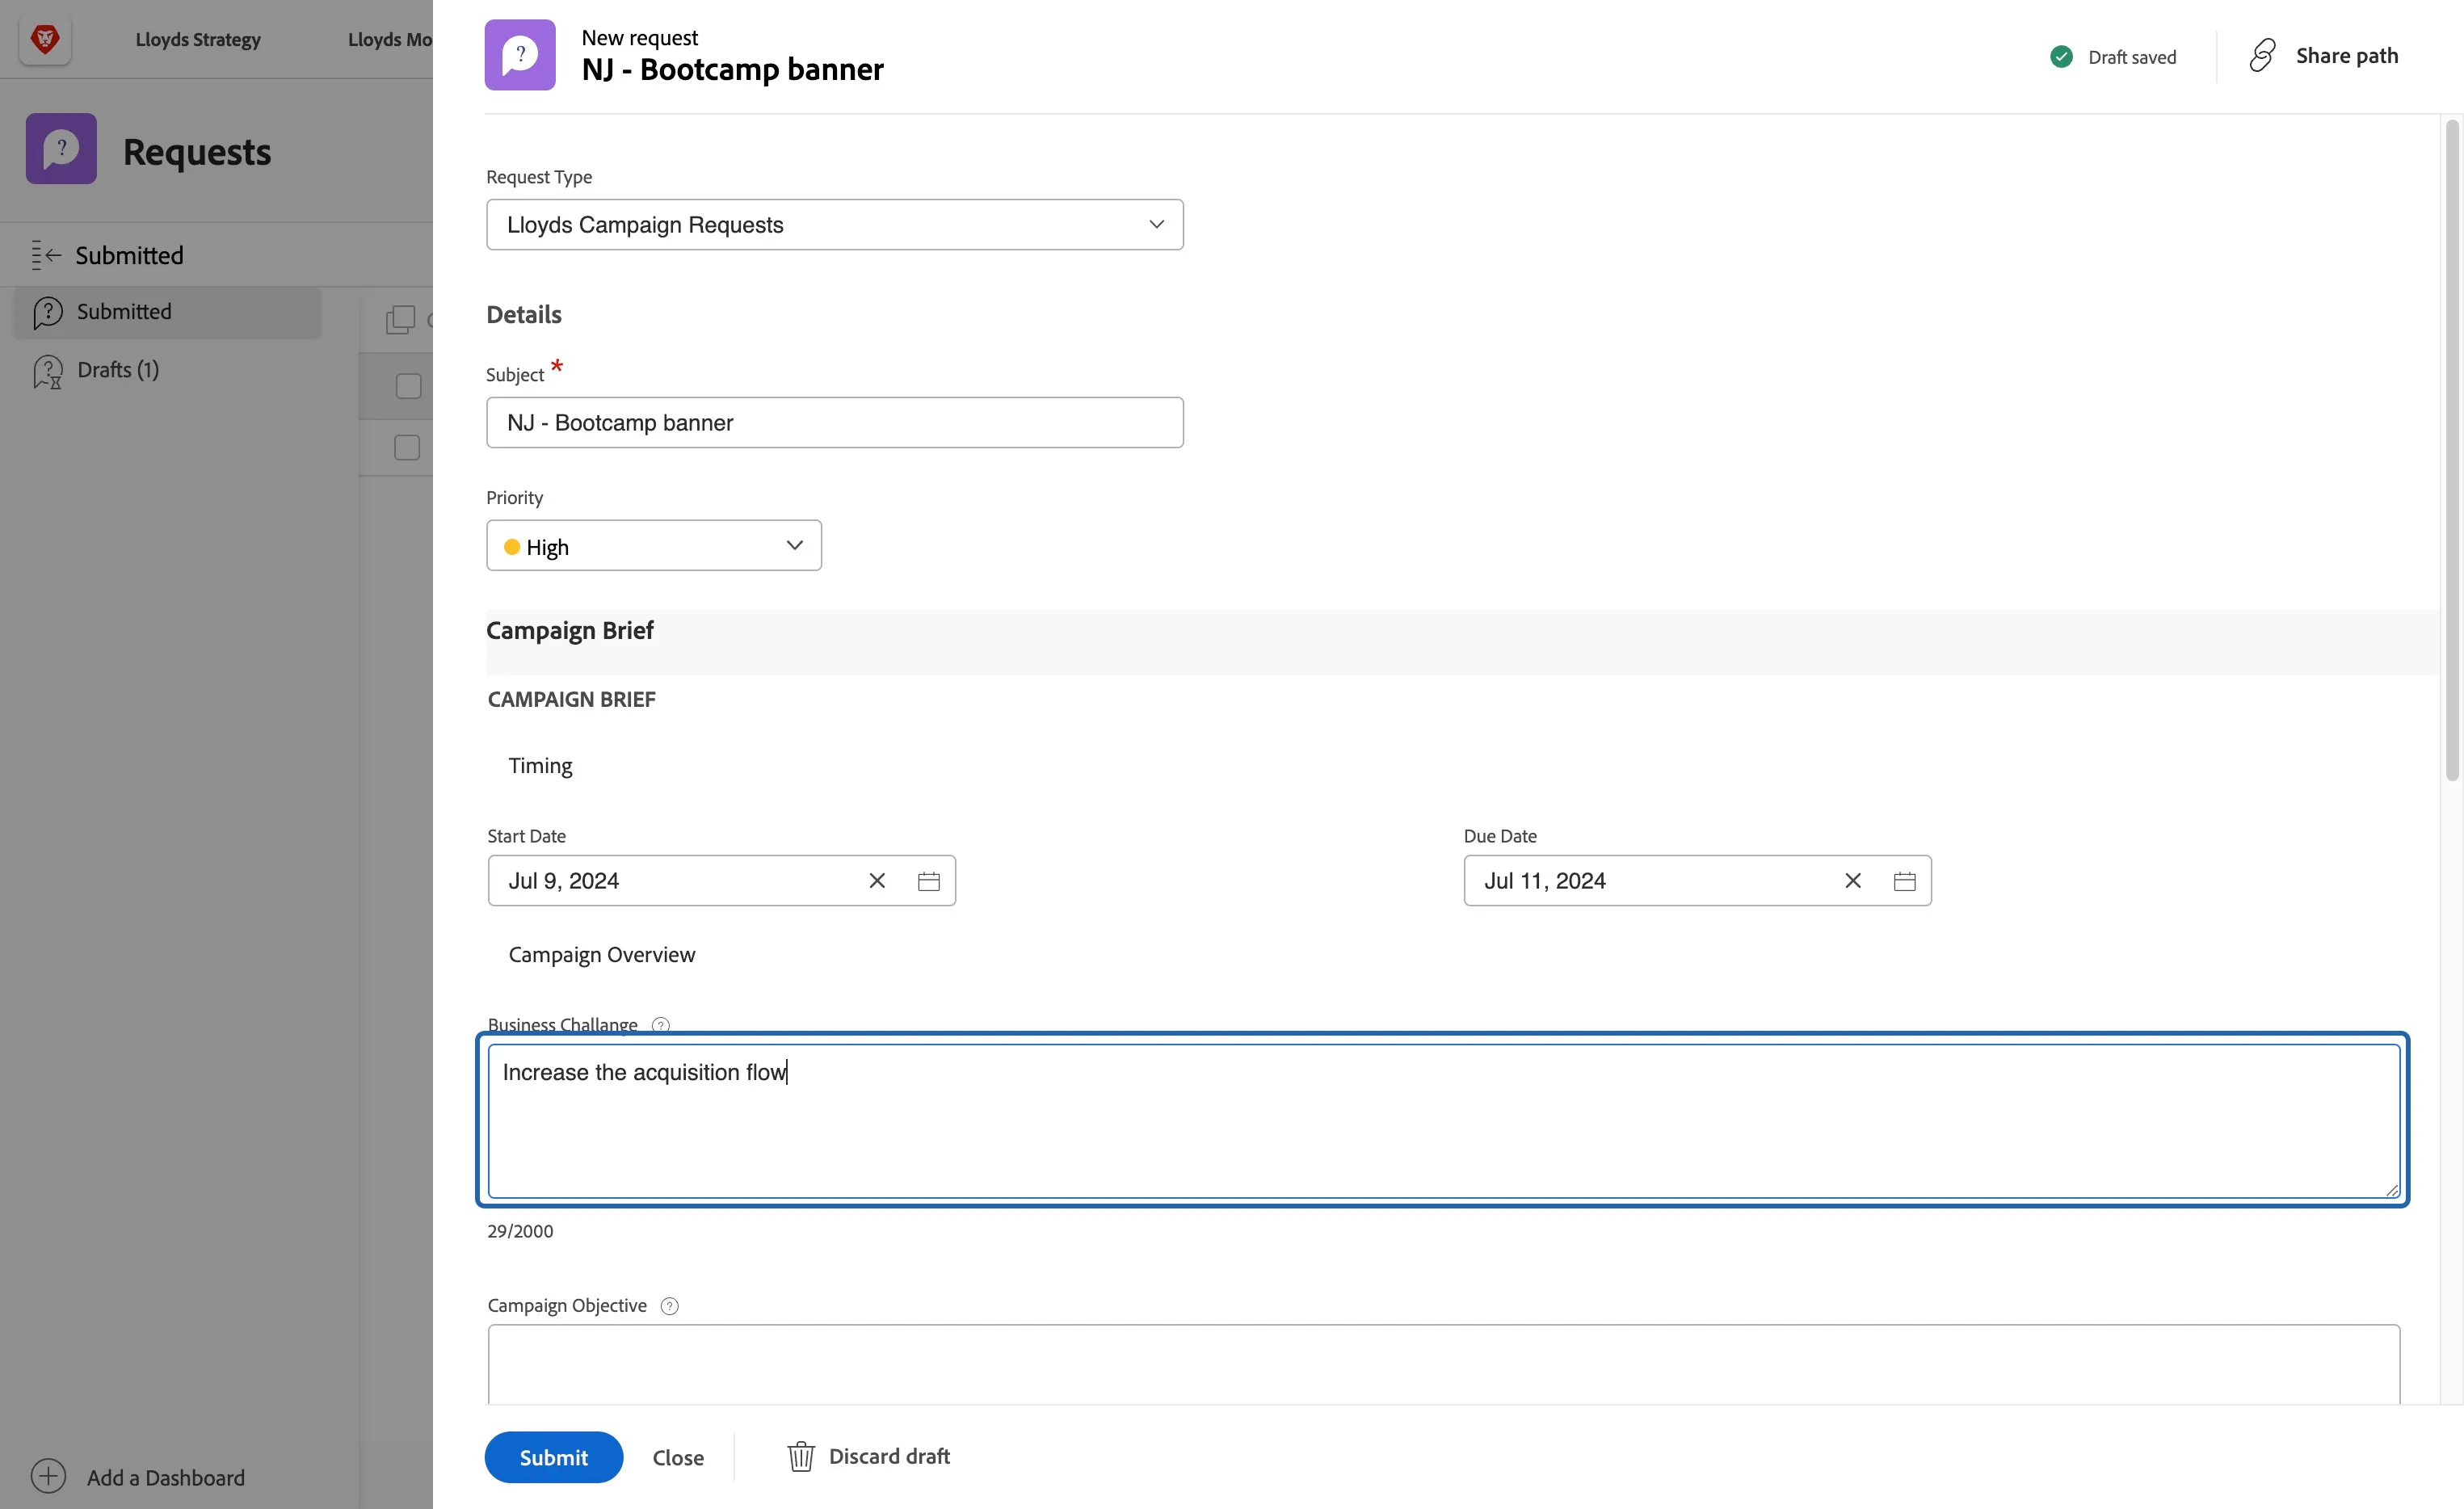Click the Draft saved status text
The image size is (2464, 1509).
pyautogui.click(x=2132, y=57)
